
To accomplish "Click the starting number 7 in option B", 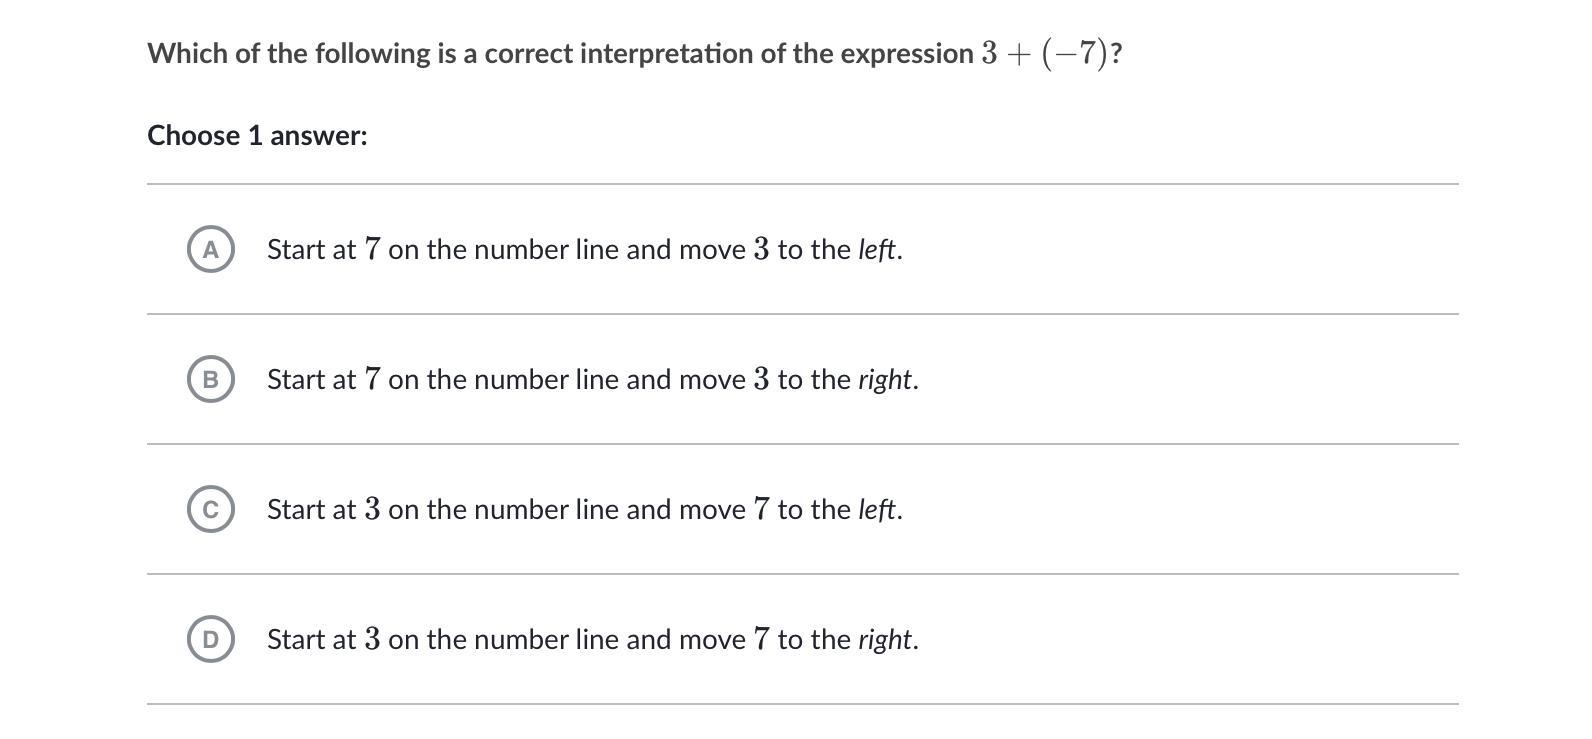I will (372, 379).
